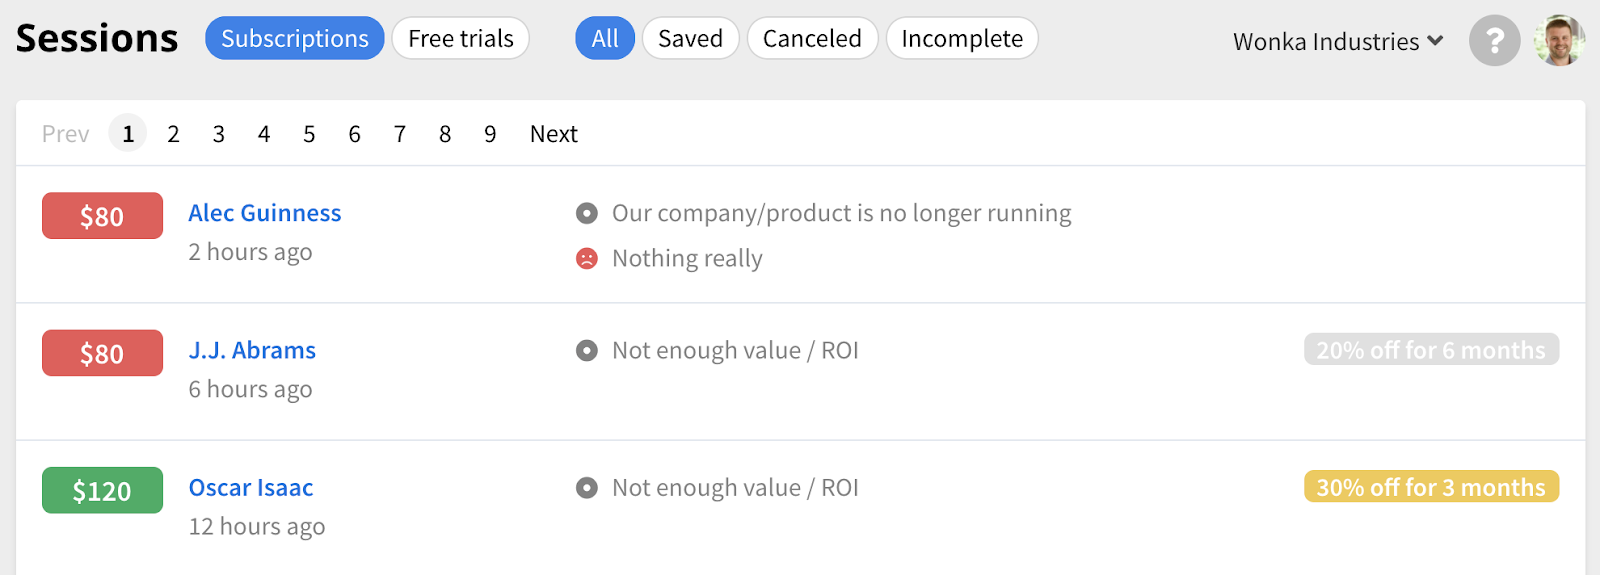View Oscar Isaac's session
This screenshot has width=1600, height=575.
(x=251, y=488)
